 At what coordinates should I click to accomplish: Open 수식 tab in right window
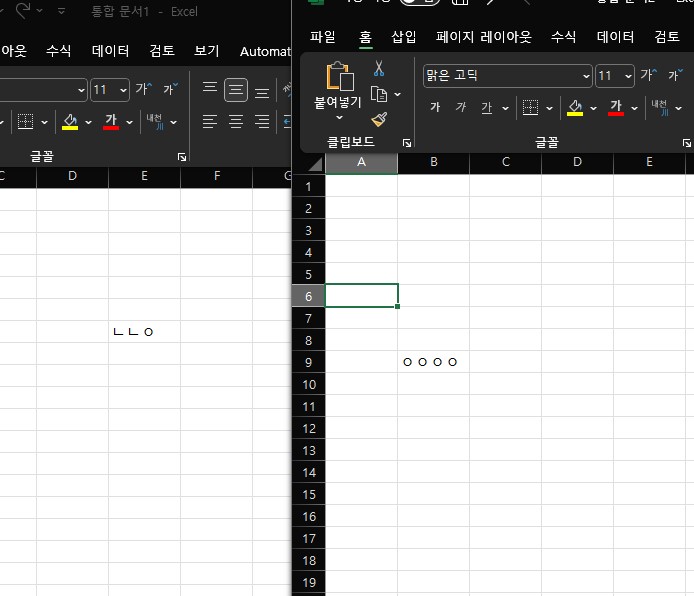pyautogui.click(x=563, y=37)
